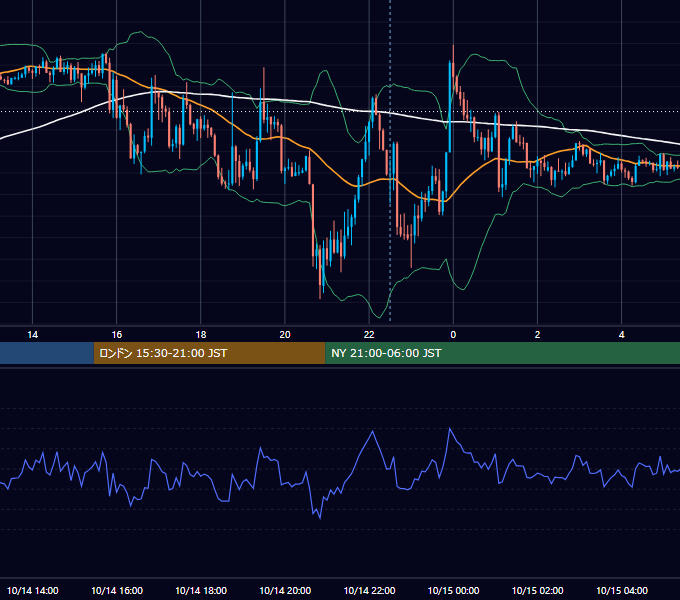Click the oscillator lowest trough near 21:00
The image size is (680, 600).
point(320,518)
